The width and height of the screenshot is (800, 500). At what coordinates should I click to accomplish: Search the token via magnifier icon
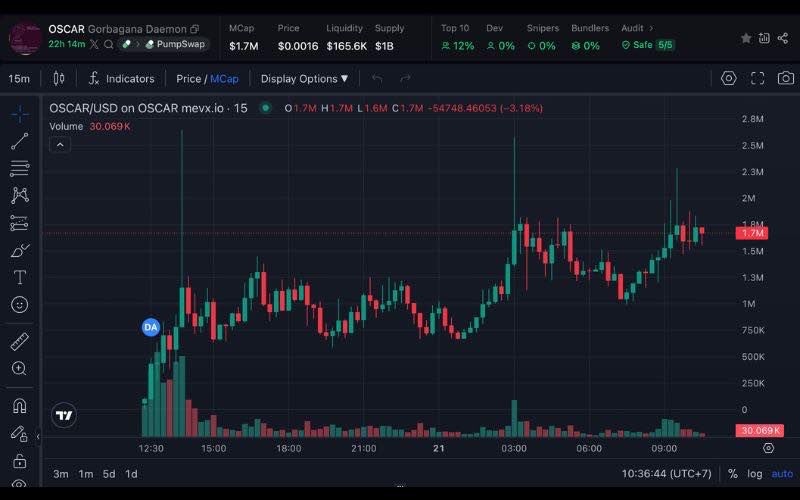(109, 44)
